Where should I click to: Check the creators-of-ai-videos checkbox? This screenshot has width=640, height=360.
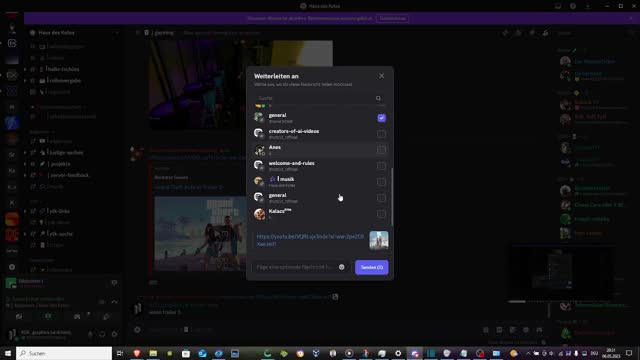tap(381, 134)
